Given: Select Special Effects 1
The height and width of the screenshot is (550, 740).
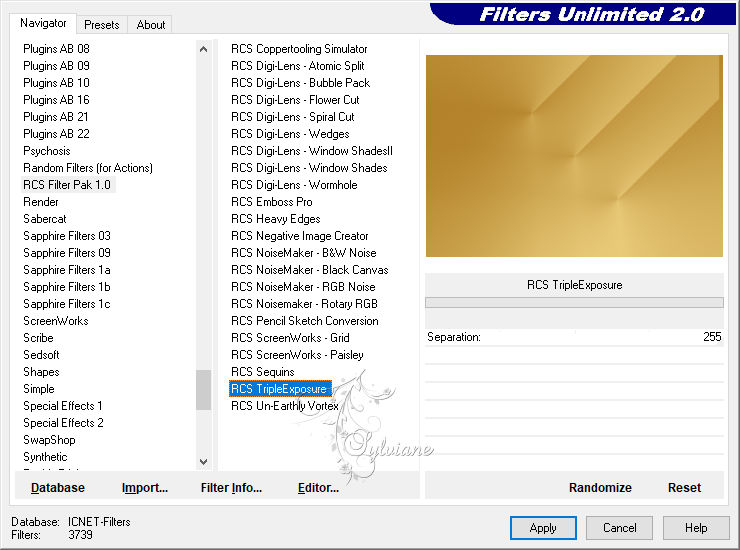Looking at the screenshot, I should click(x=63, y=406).
